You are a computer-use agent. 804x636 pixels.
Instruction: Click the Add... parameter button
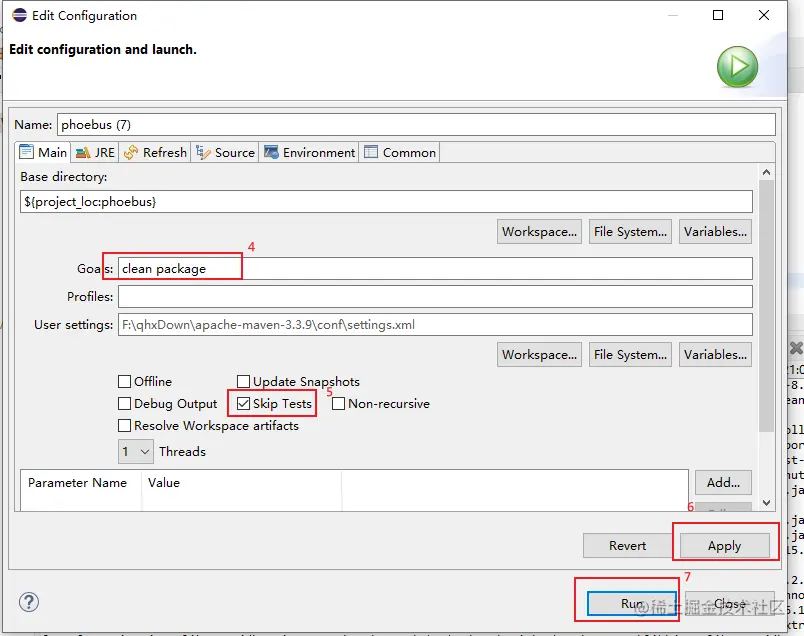723,483
